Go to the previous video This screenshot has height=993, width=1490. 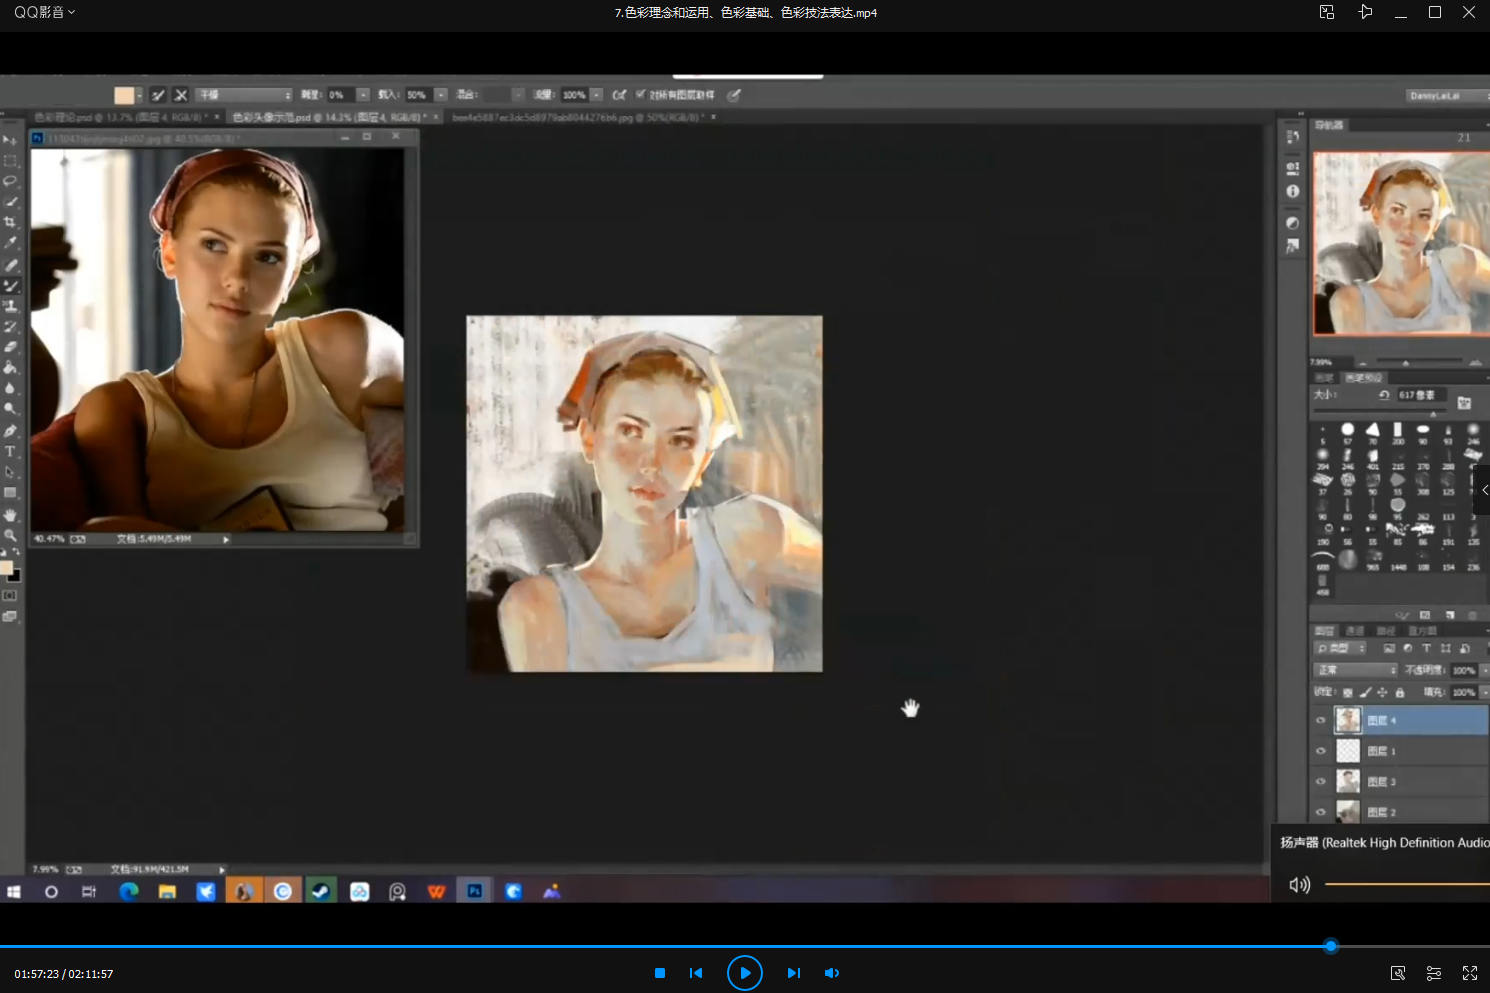tap(696, 973)
